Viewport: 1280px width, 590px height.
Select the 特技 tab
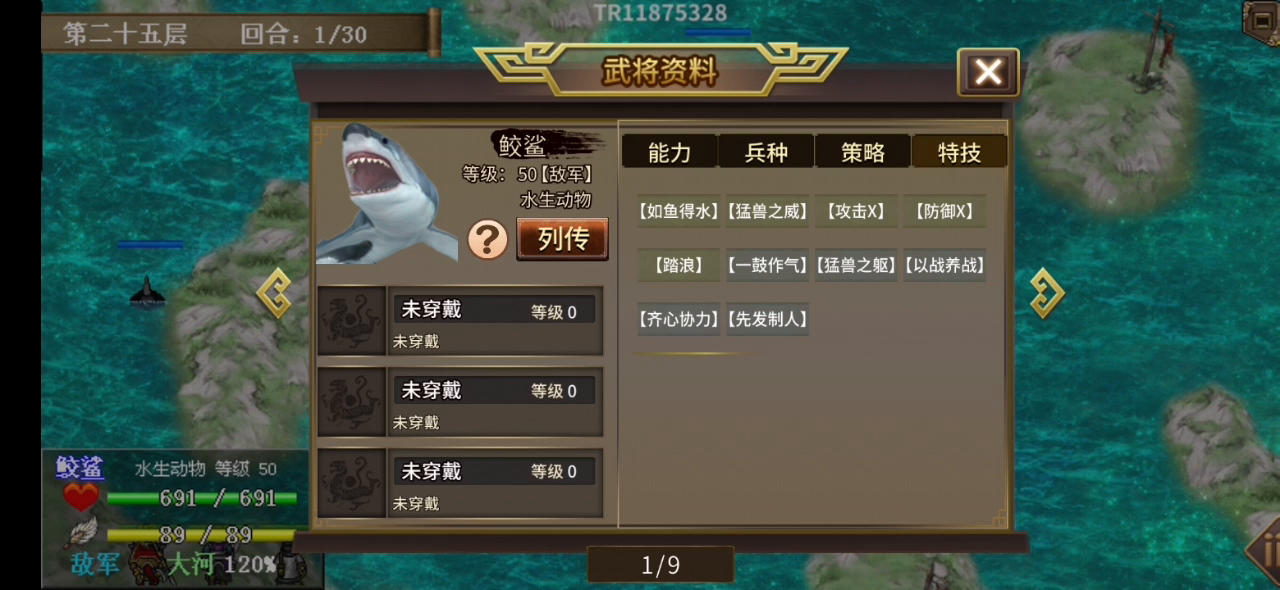coord(958,152)
